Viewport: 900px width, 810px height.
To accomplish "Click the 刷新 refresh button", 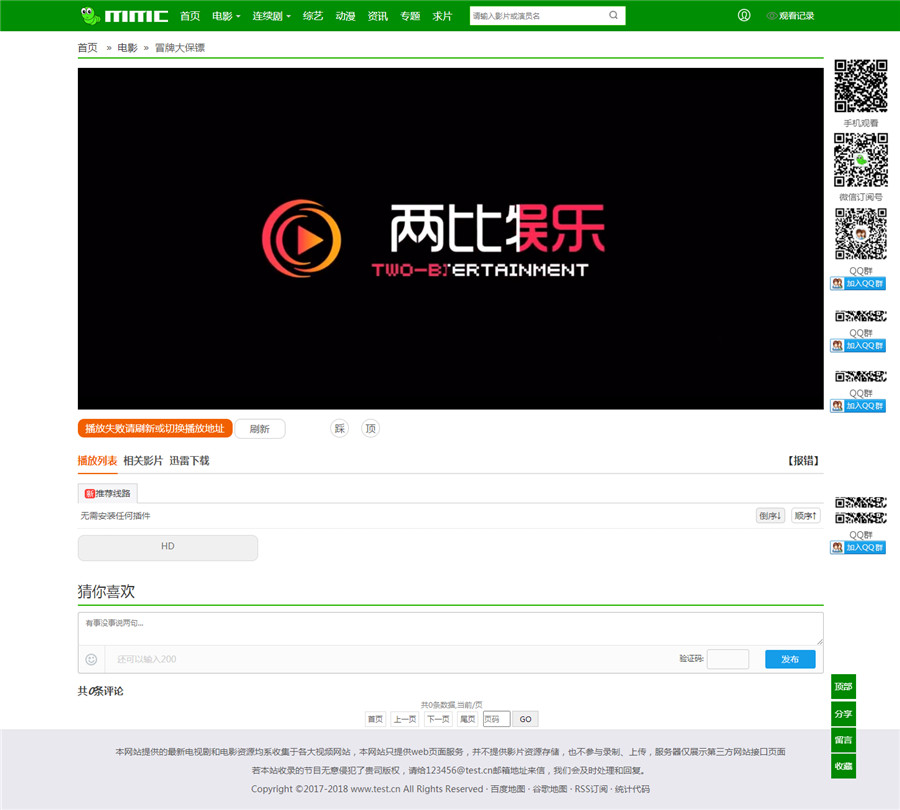I will point(259,429).
